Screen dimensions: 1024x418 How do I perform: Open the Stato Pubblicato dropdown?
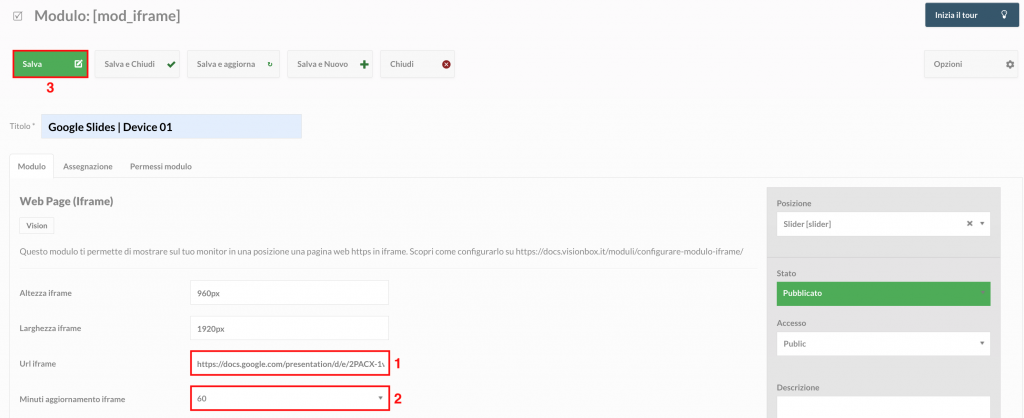coord(884,293)
